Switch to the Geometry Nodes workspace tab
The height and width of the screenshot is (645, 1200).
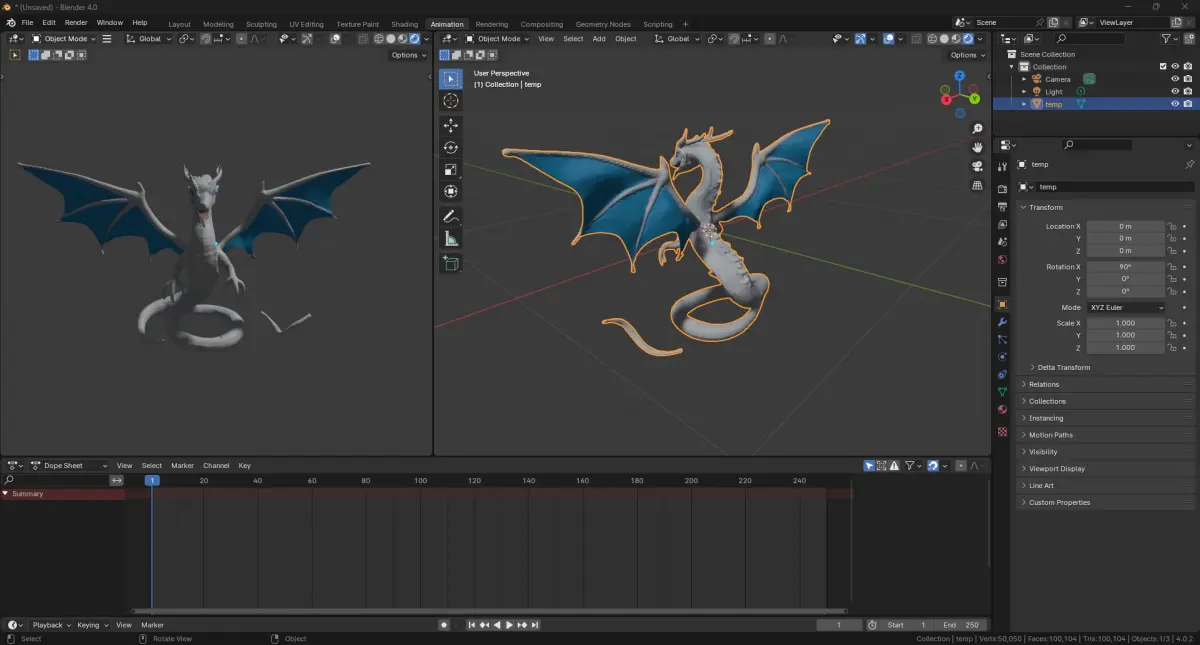point(603,24)
